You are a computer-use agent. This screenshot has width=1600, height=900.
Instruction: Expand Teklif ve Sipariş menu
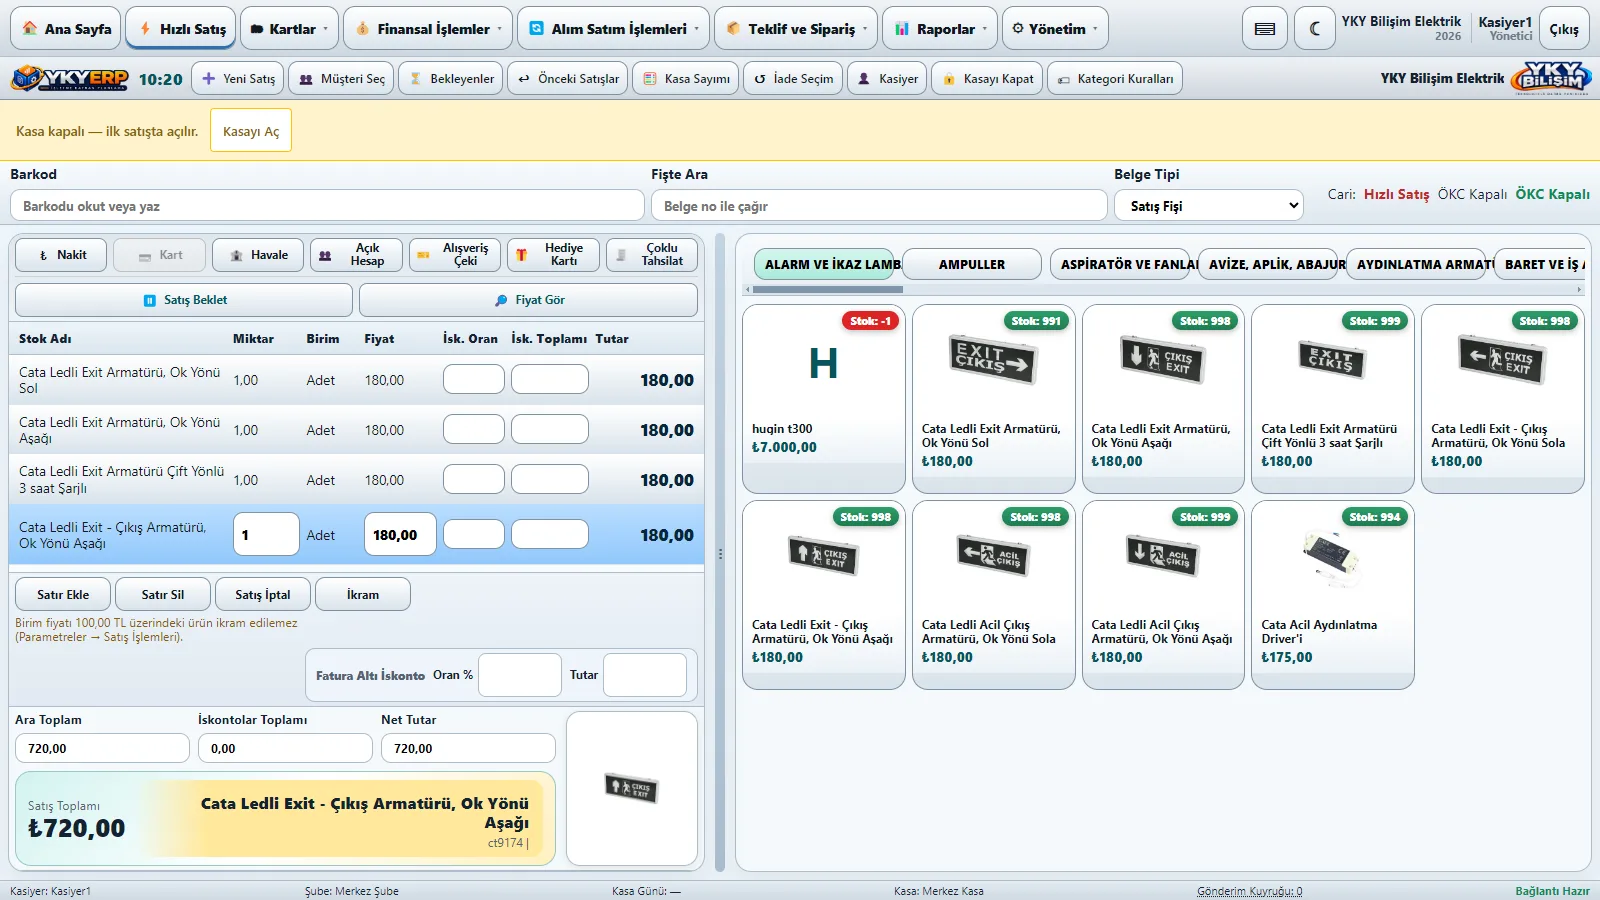coord(797,29)
